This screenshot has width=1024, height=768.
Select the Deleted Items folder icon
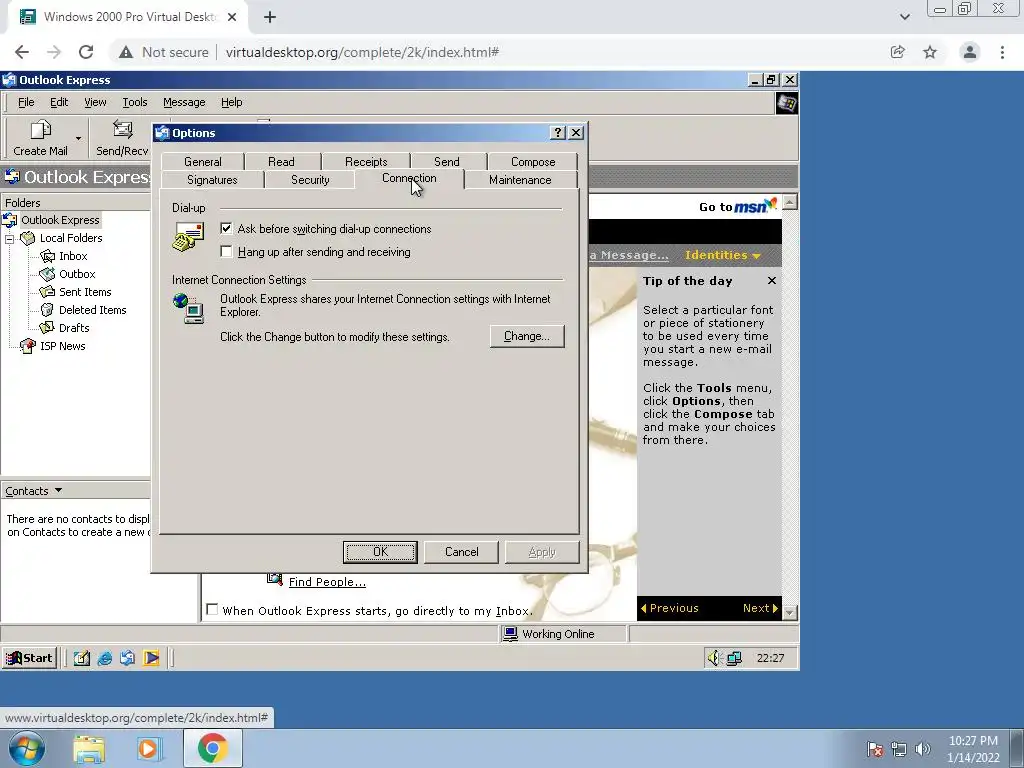point(48,310)
